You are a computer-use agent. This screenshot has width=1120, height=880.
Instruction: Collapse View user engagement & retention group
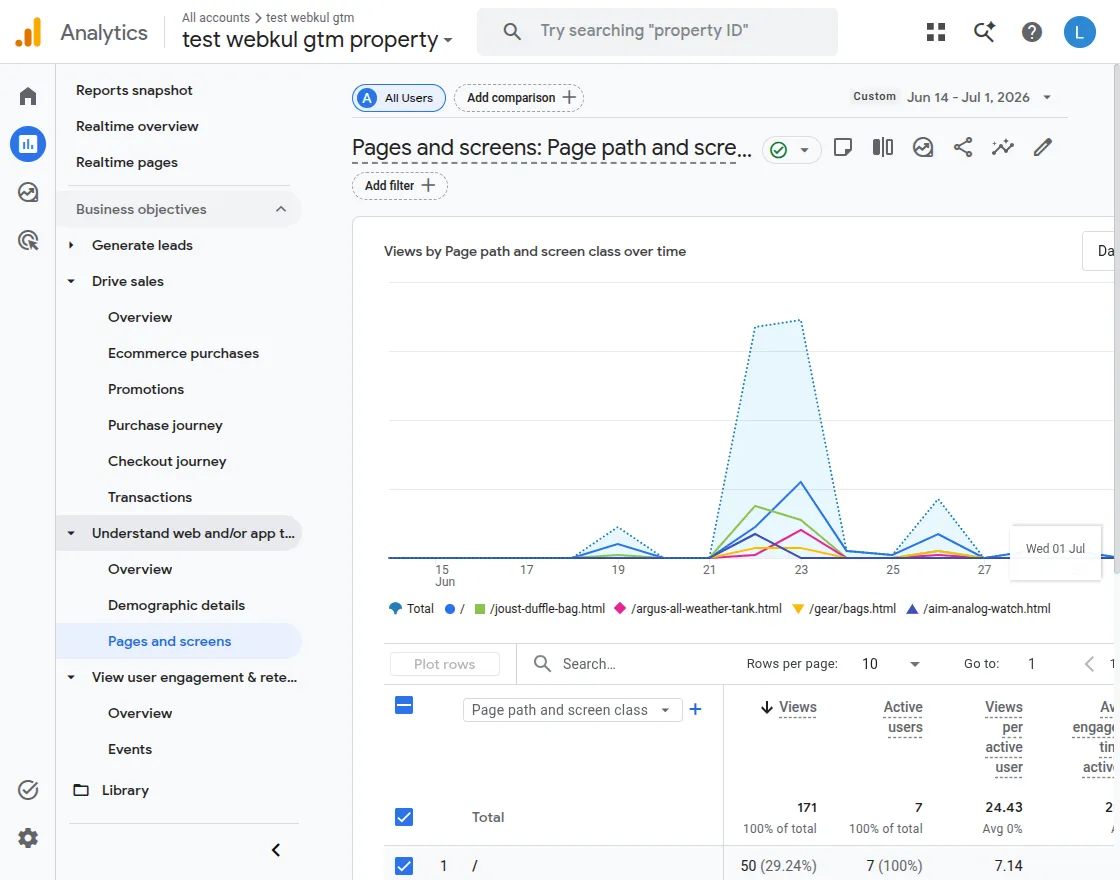coord(71,677)
